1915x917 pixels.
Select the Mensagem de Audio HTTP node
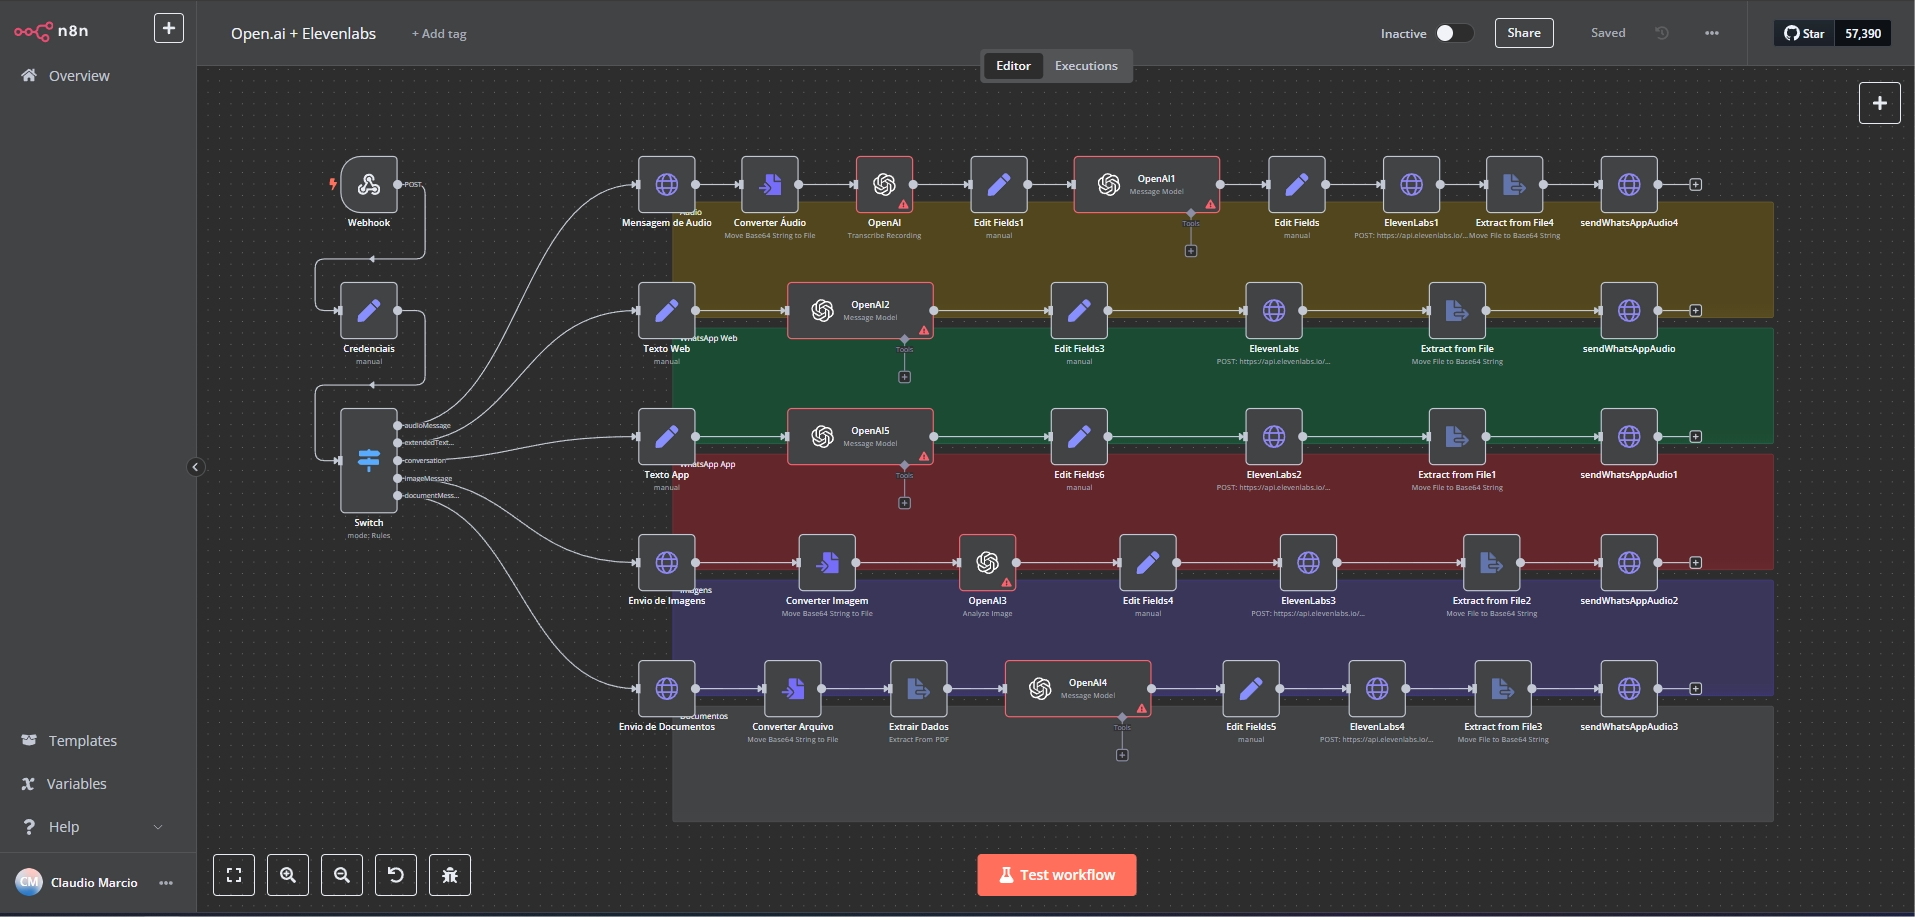(667, 184)
